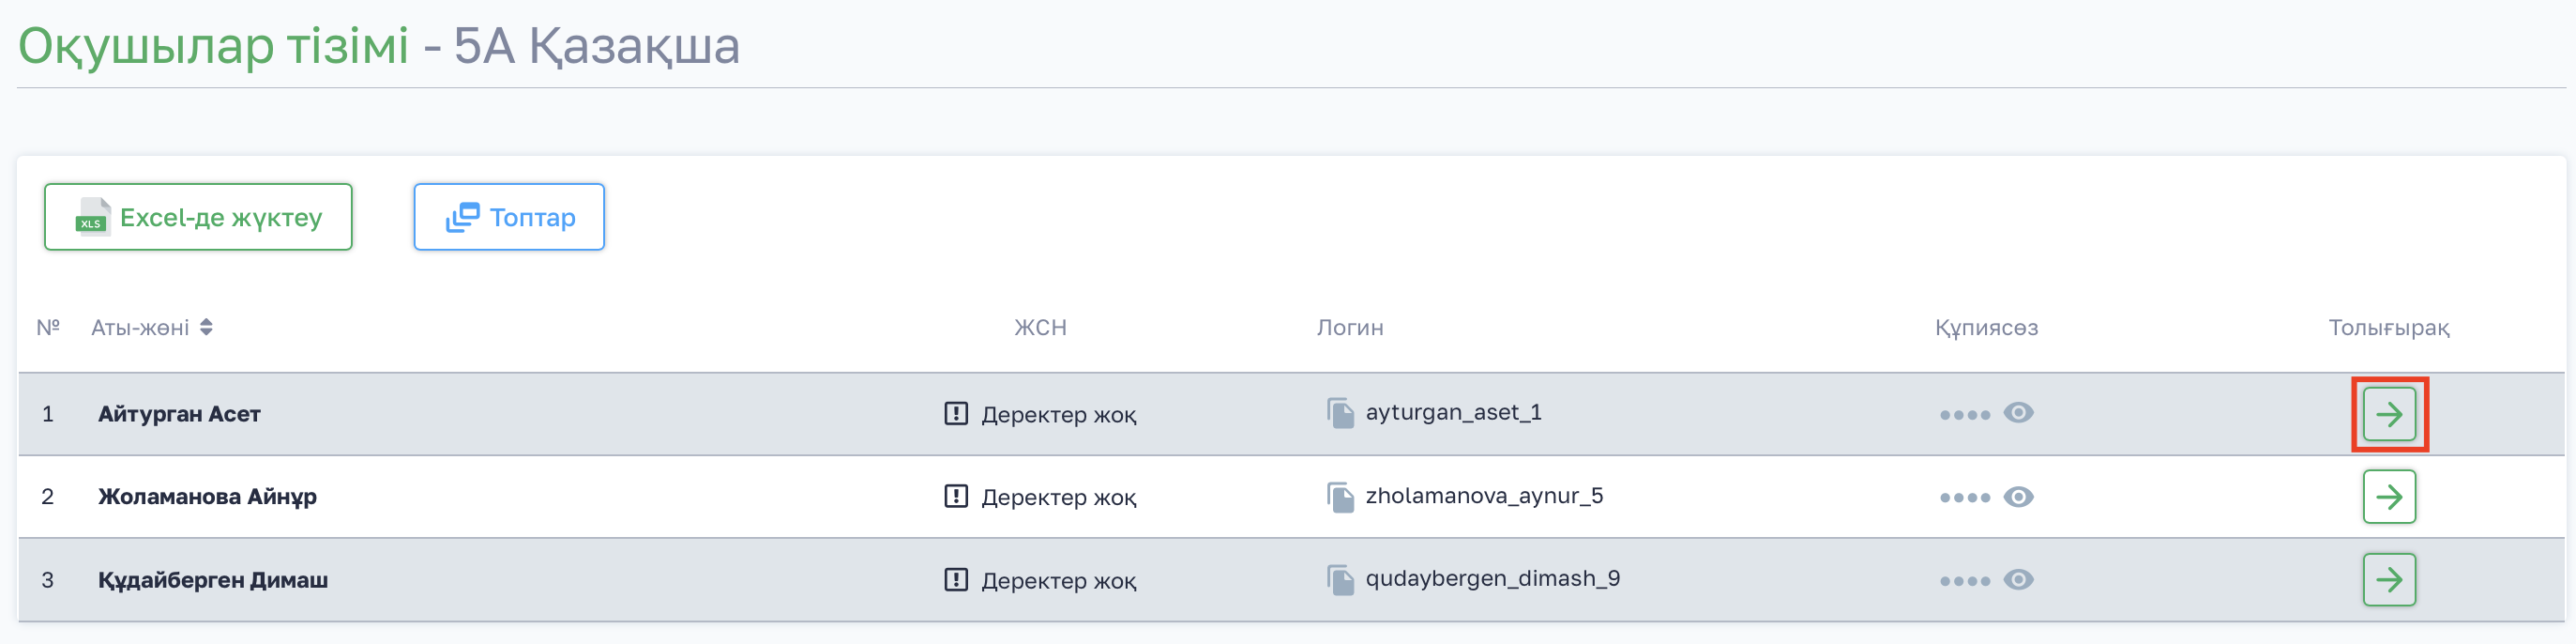
Task: Toggle password visibility for Құдайберген Димаш
Action: click(2018, 580)
